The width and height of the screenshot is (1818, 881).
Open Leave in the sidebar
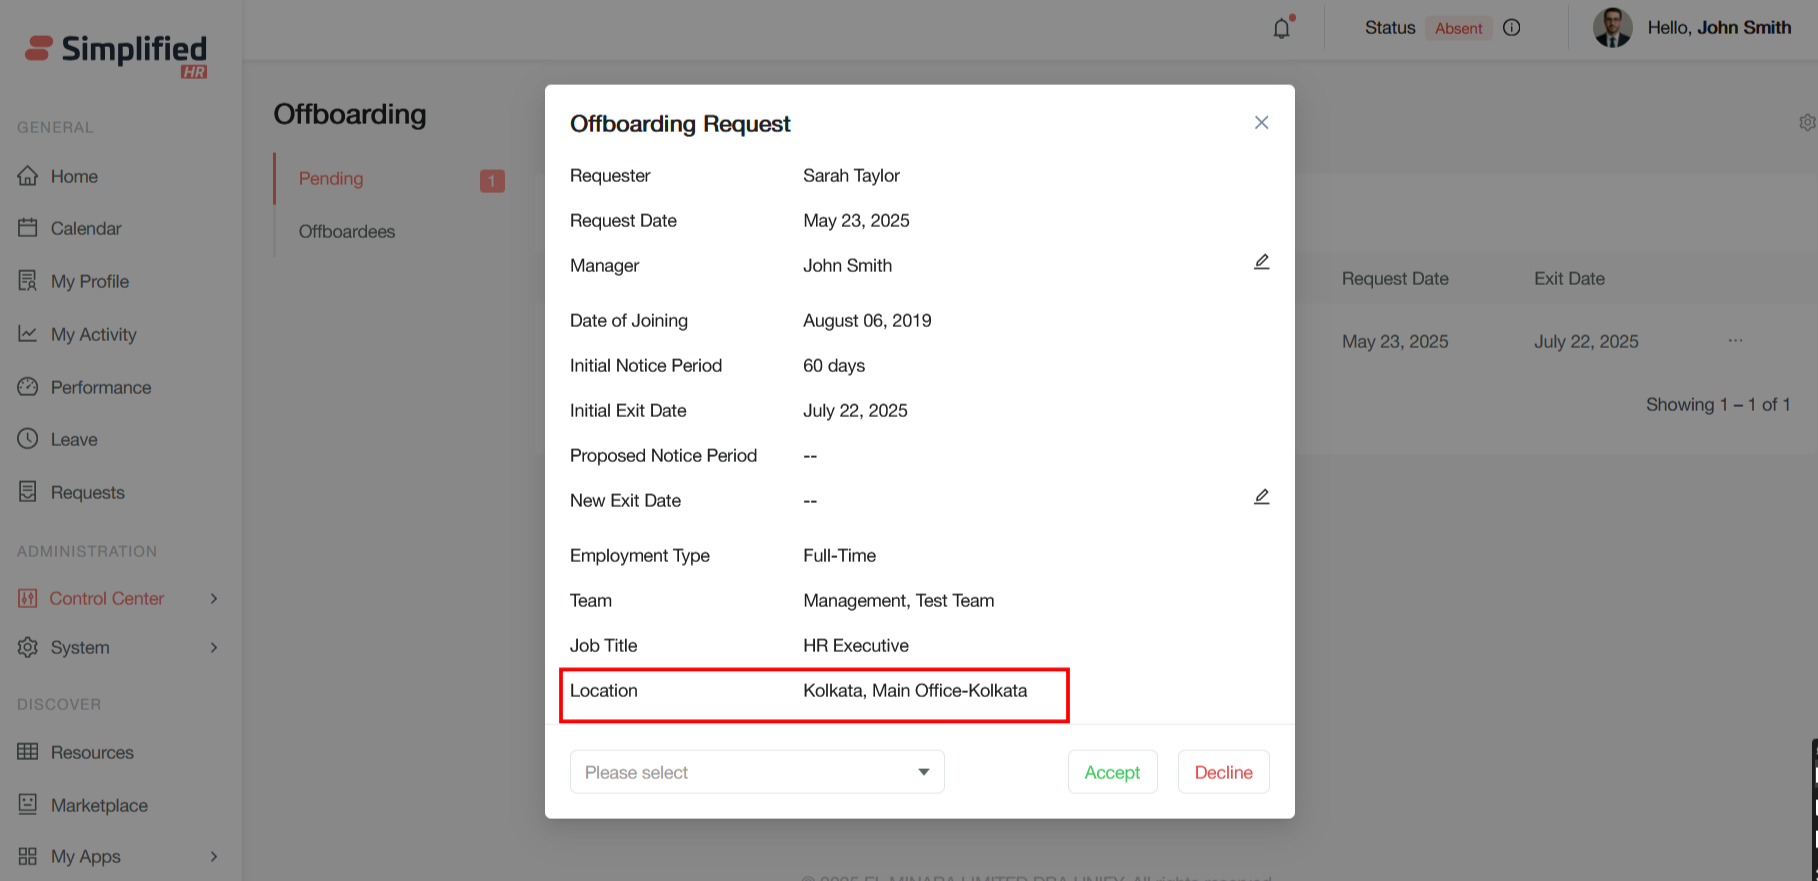pyautogui.click(x=74, y=439)
